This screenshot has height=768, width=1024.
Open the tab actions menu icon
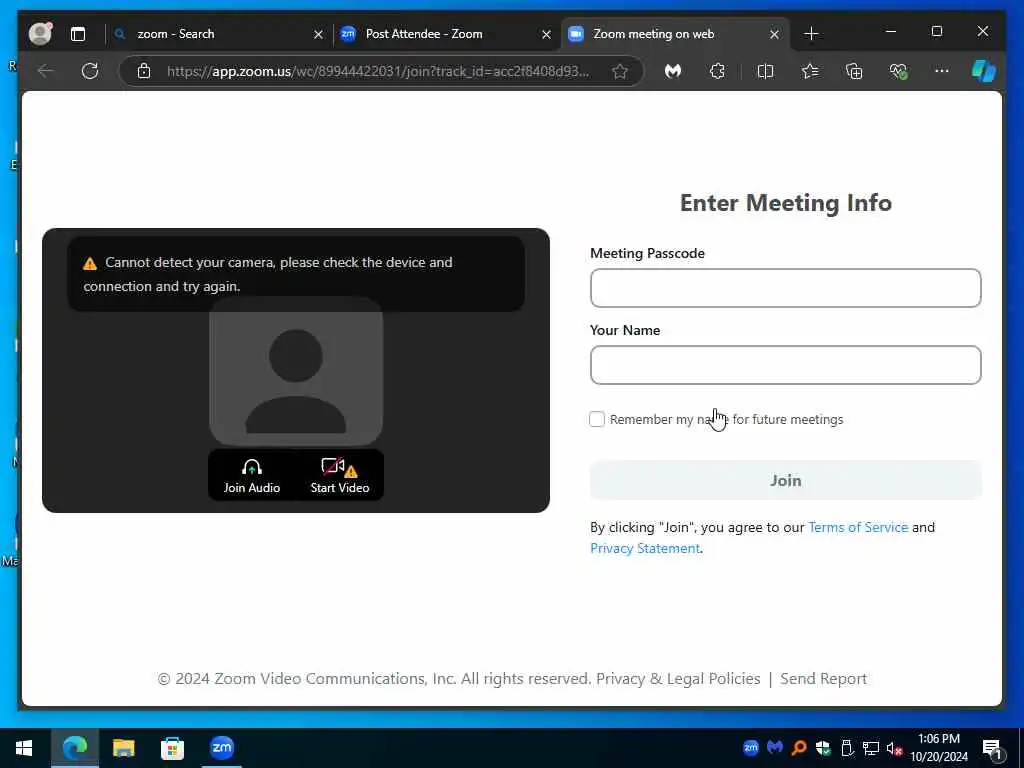tap(78, 34)
